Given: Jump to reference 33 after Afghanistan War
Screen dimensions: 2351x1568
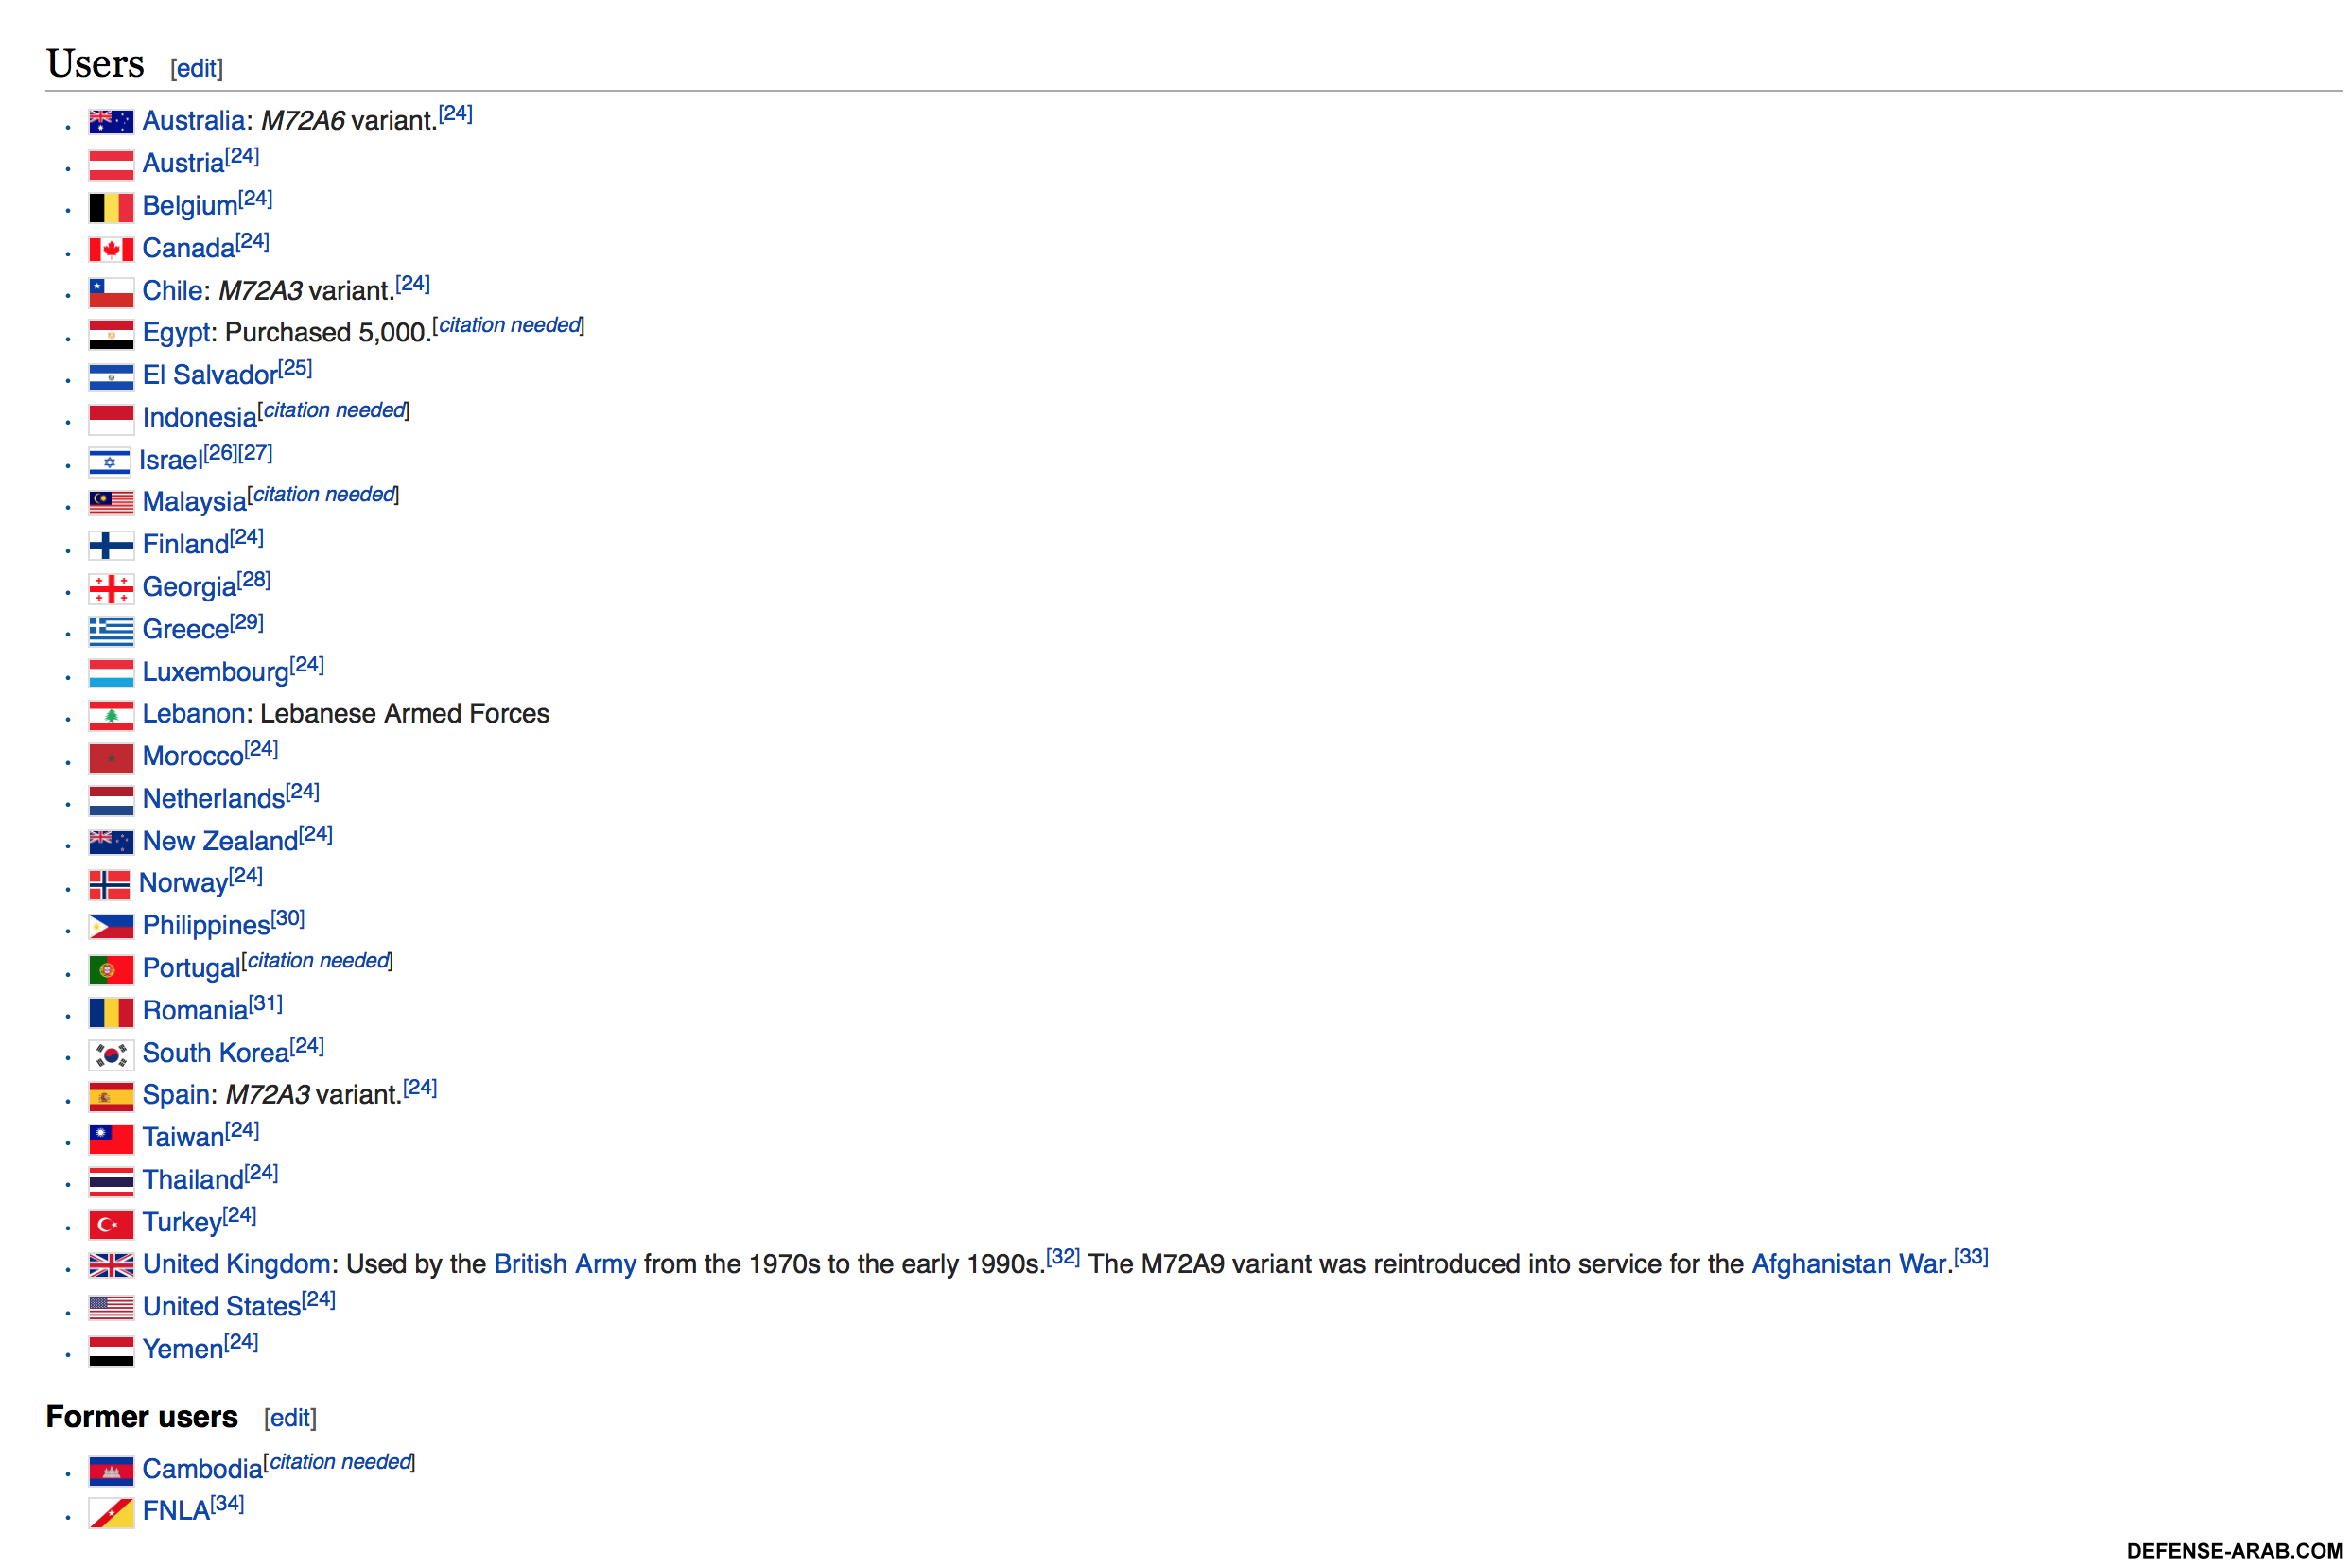Looking at the screenshot, I should [1971, 1258].
